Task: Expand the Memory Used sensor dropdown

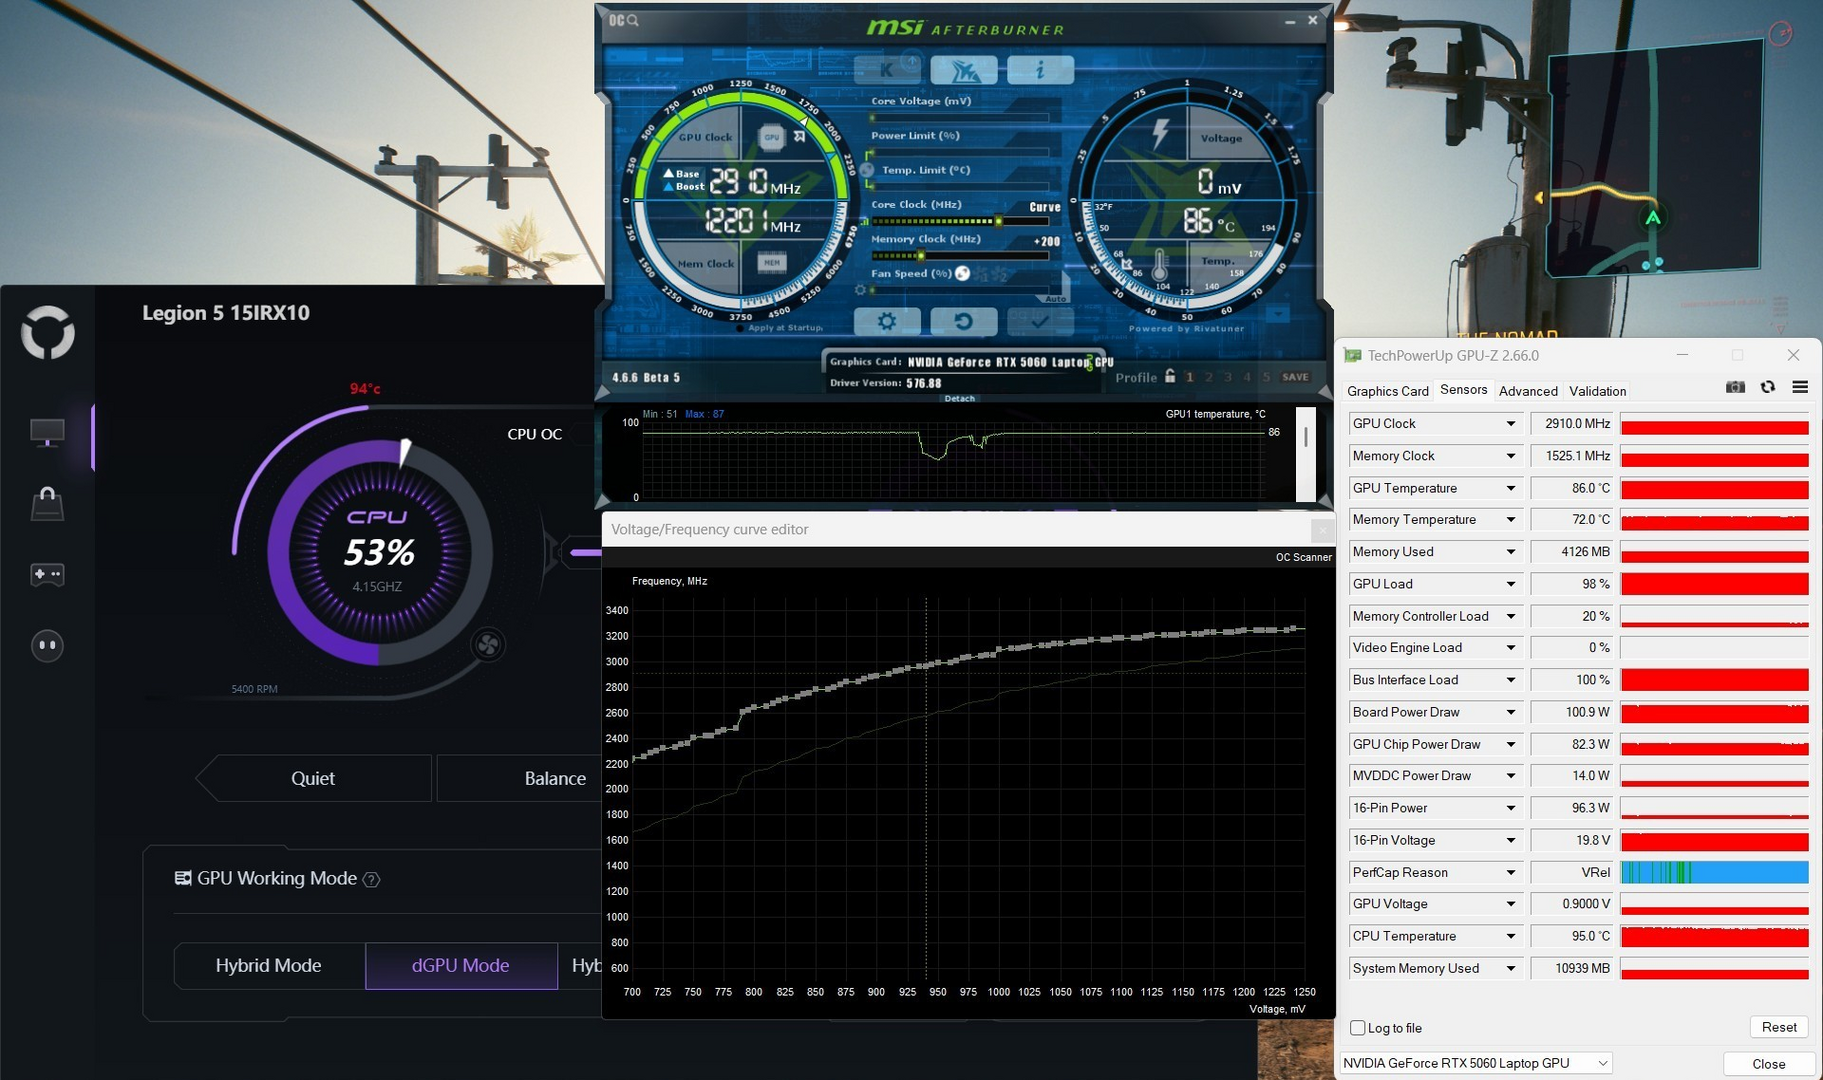Action: (x=1511, y=552)
